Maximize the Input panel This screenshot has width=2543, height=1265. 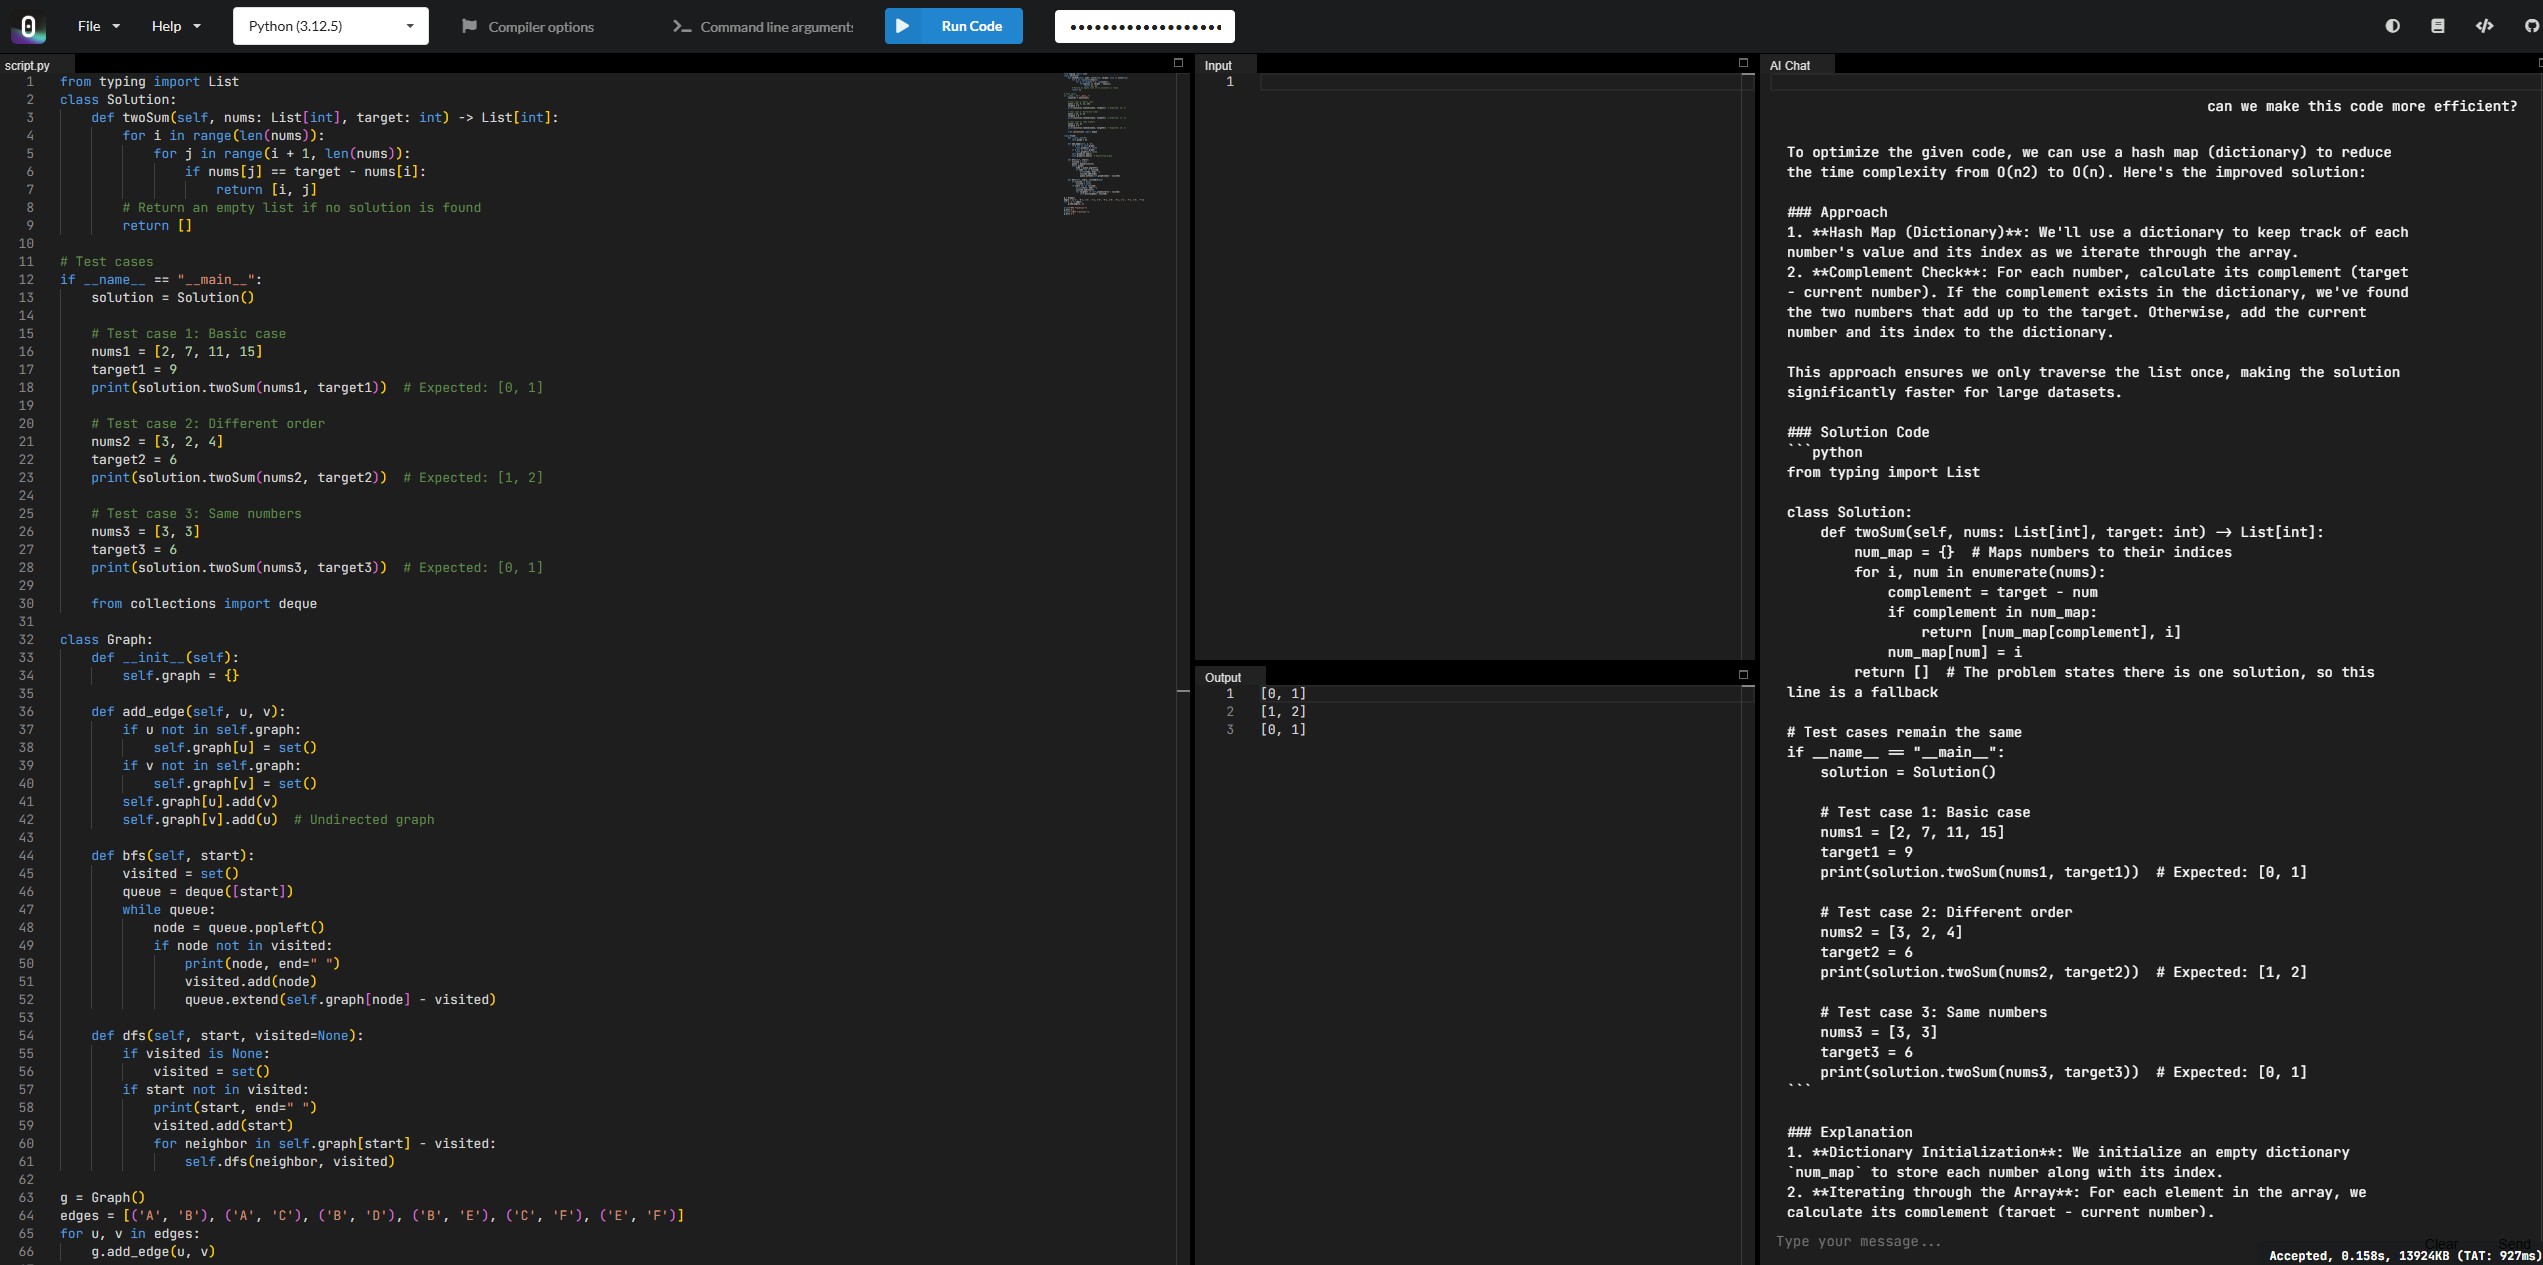(x=1743, y=63)
